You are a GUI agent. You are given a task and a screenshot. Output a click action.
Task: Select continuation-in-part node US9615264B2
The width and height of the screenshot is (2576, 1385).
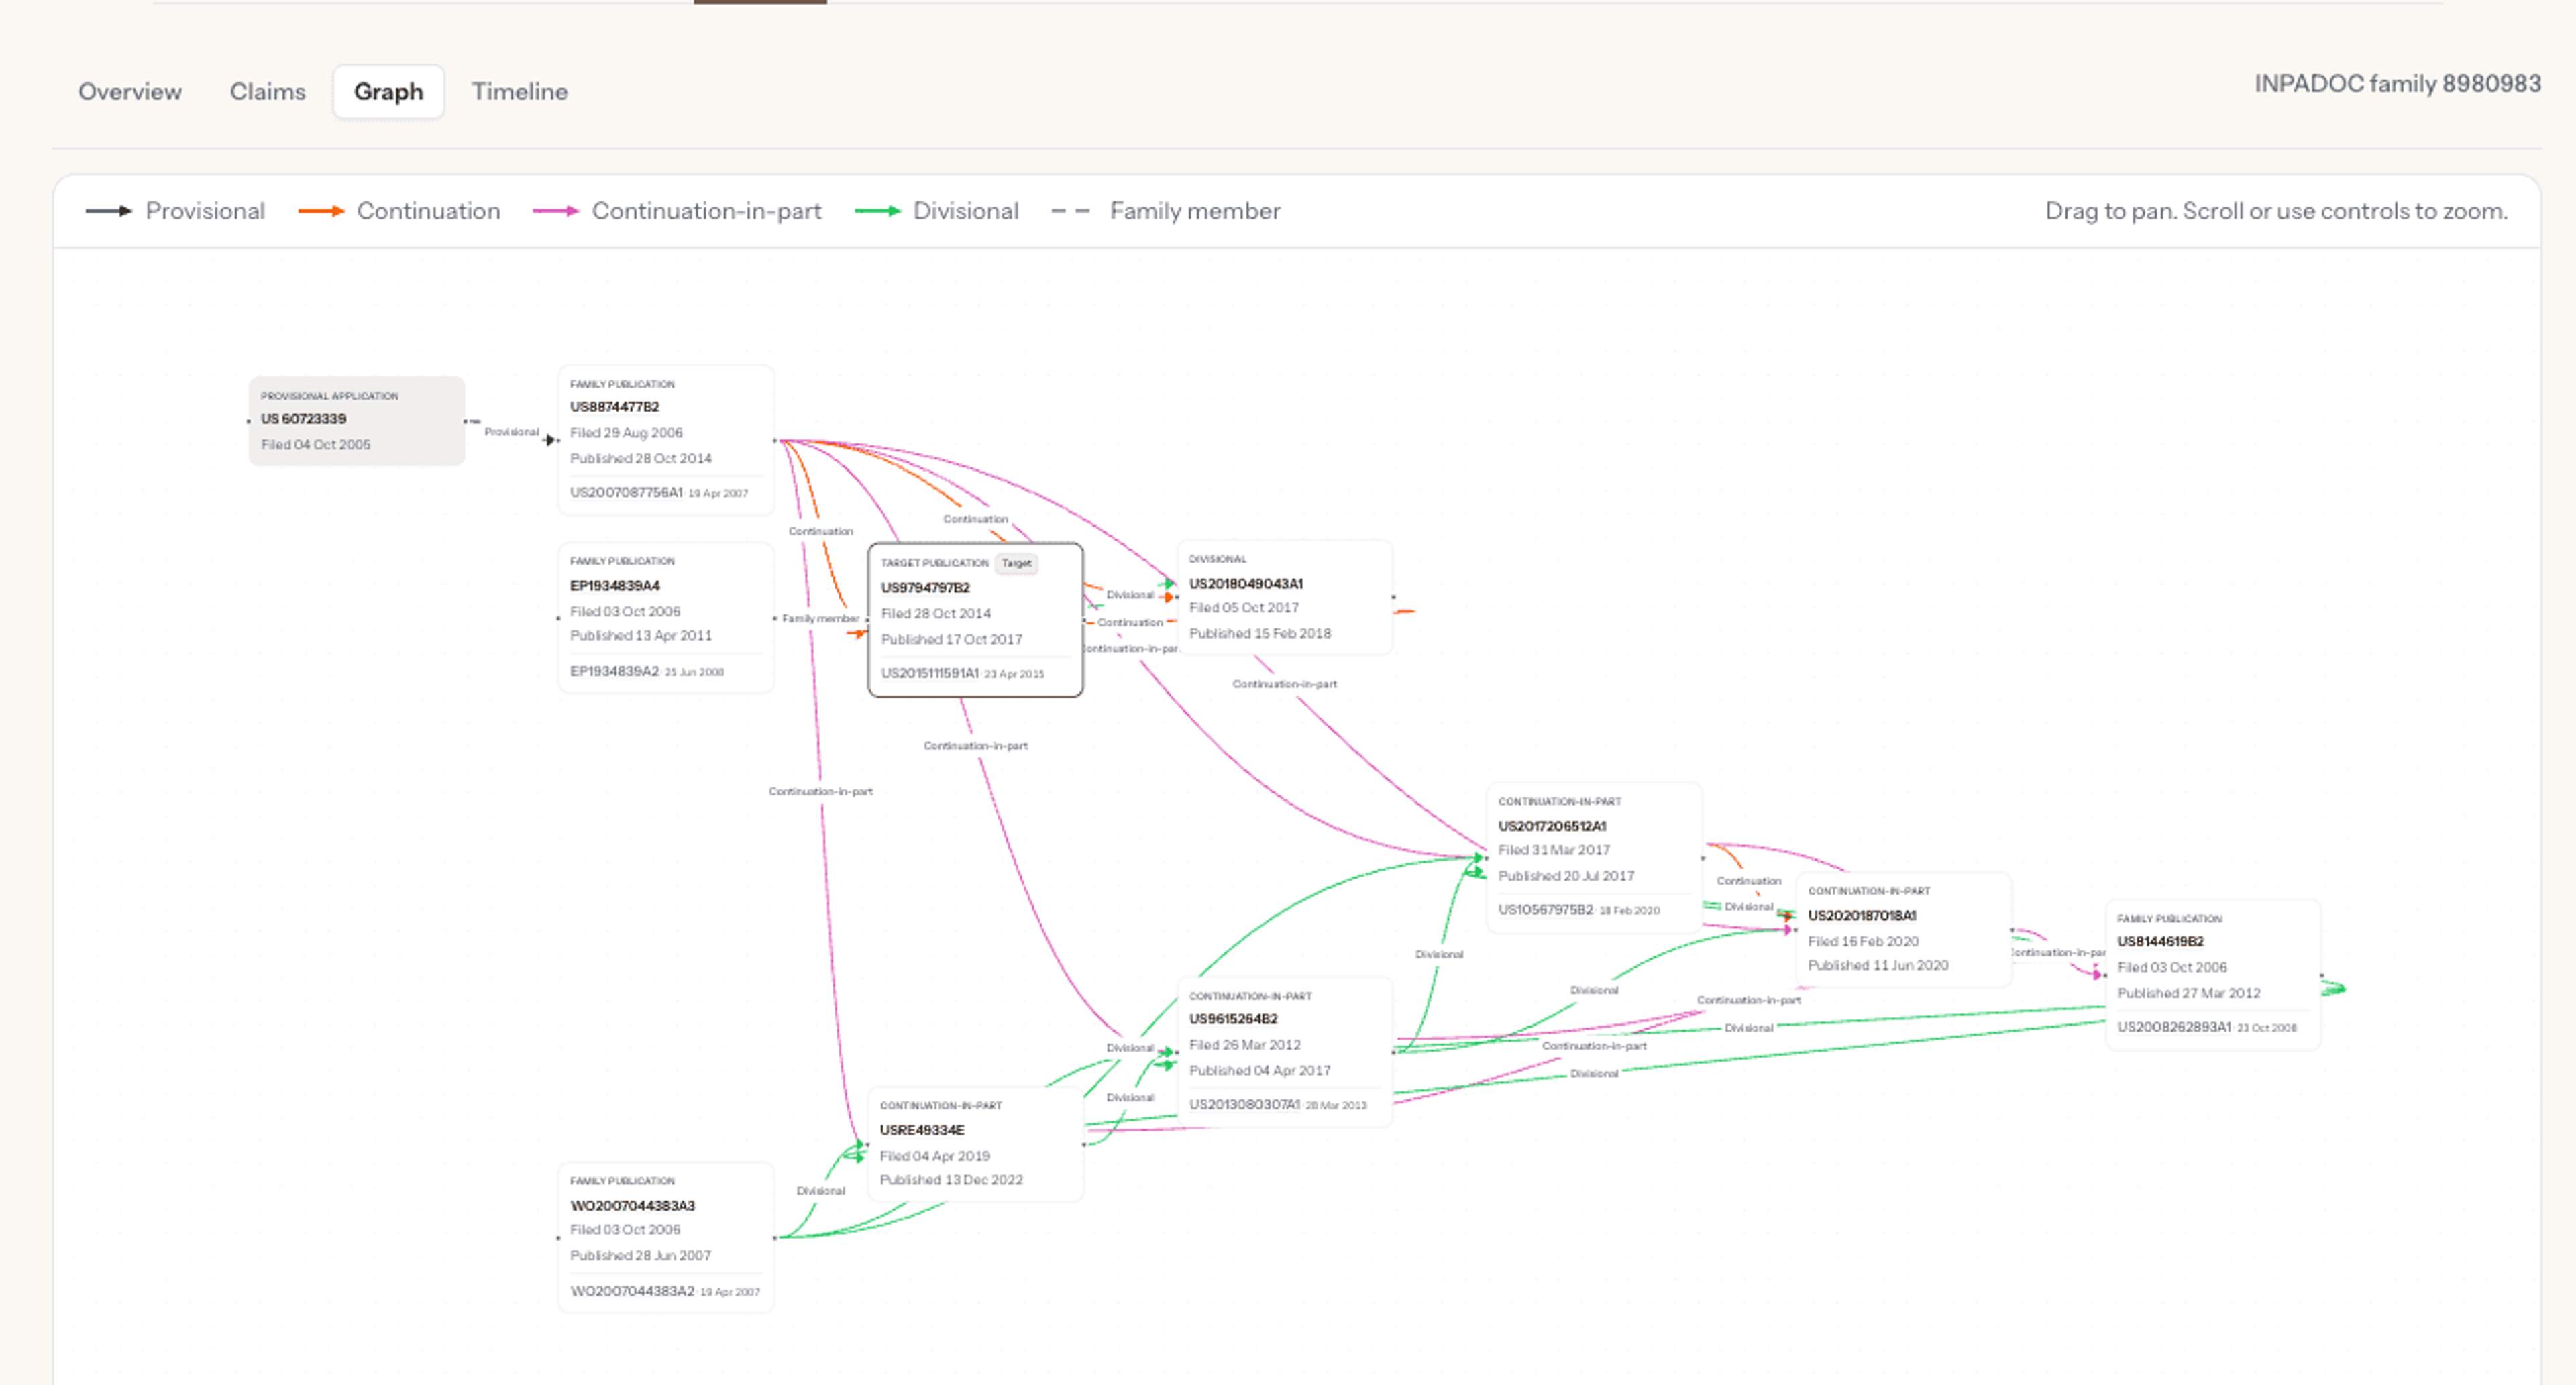[x=1284, y=1051]
